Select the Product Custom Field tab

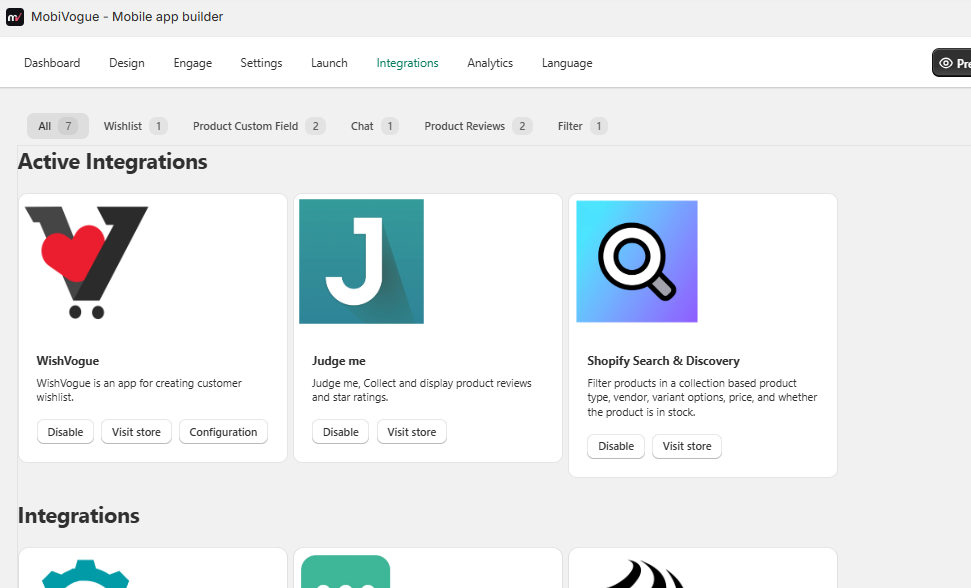259,126
